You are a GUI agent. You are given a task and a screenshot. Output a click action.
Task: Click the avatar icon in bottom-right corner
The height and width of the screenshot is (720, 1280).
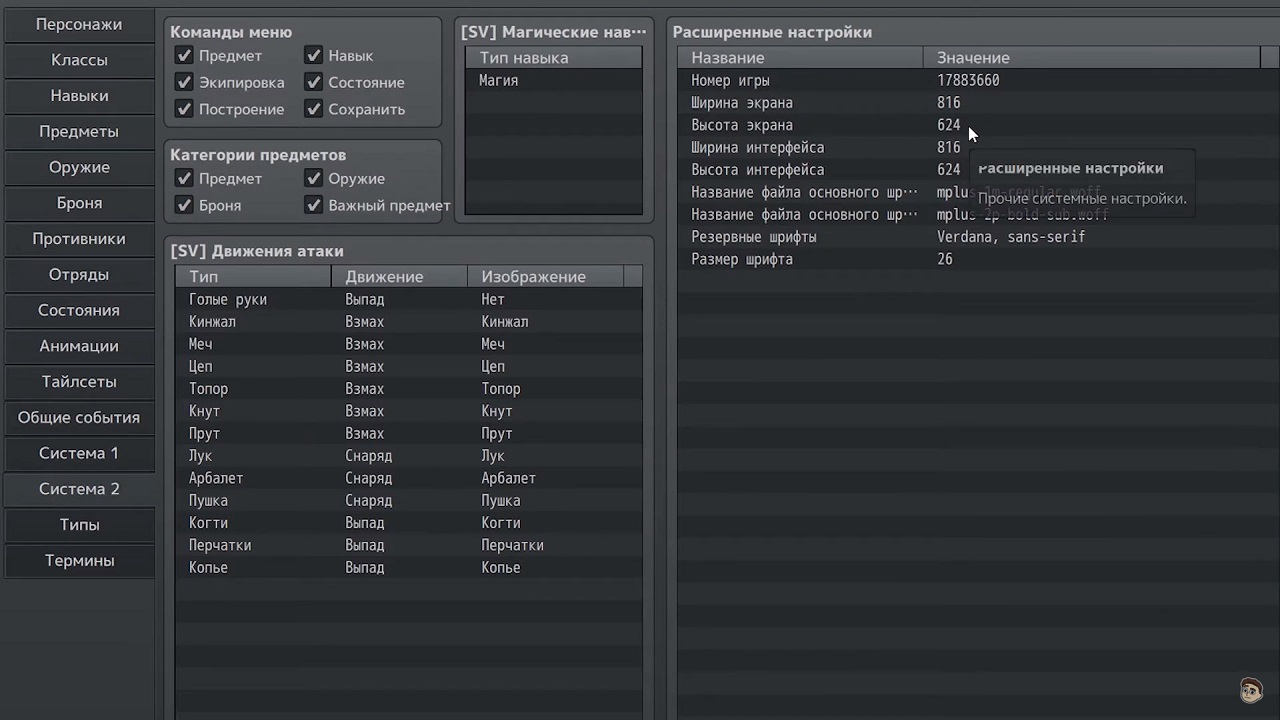[1251, 690]
